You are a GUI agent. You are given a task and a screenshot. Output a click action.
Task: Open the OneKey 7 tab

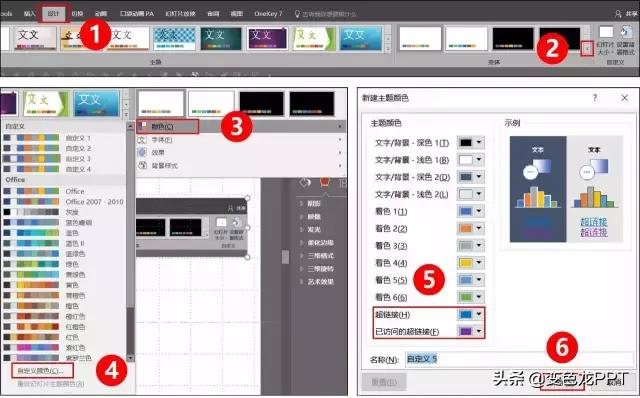click(x=268, y=13)
